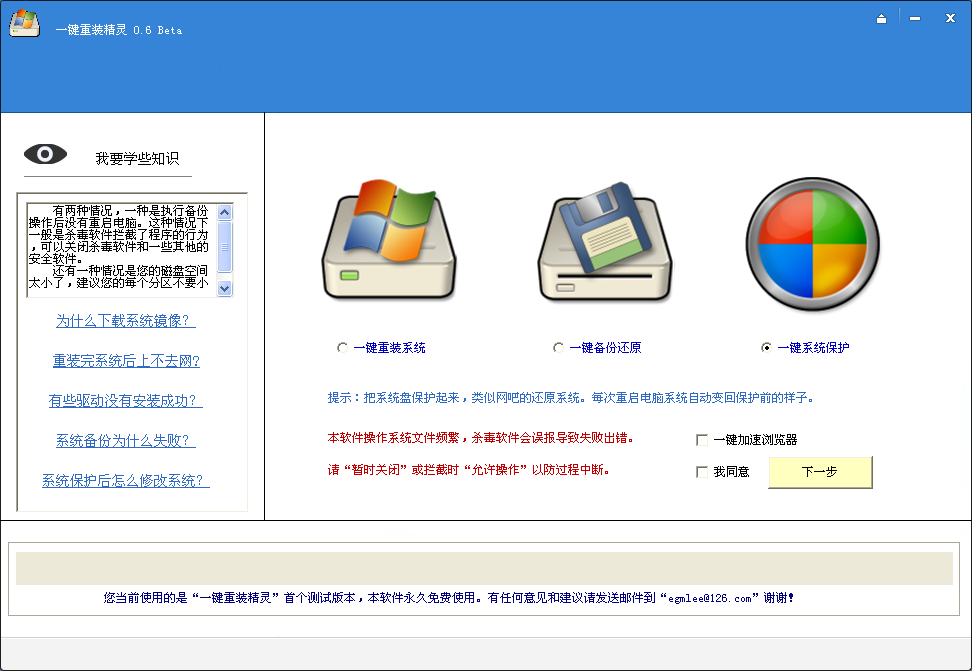
Task: Close the 一键重装精灵 window
Action: 950,18
